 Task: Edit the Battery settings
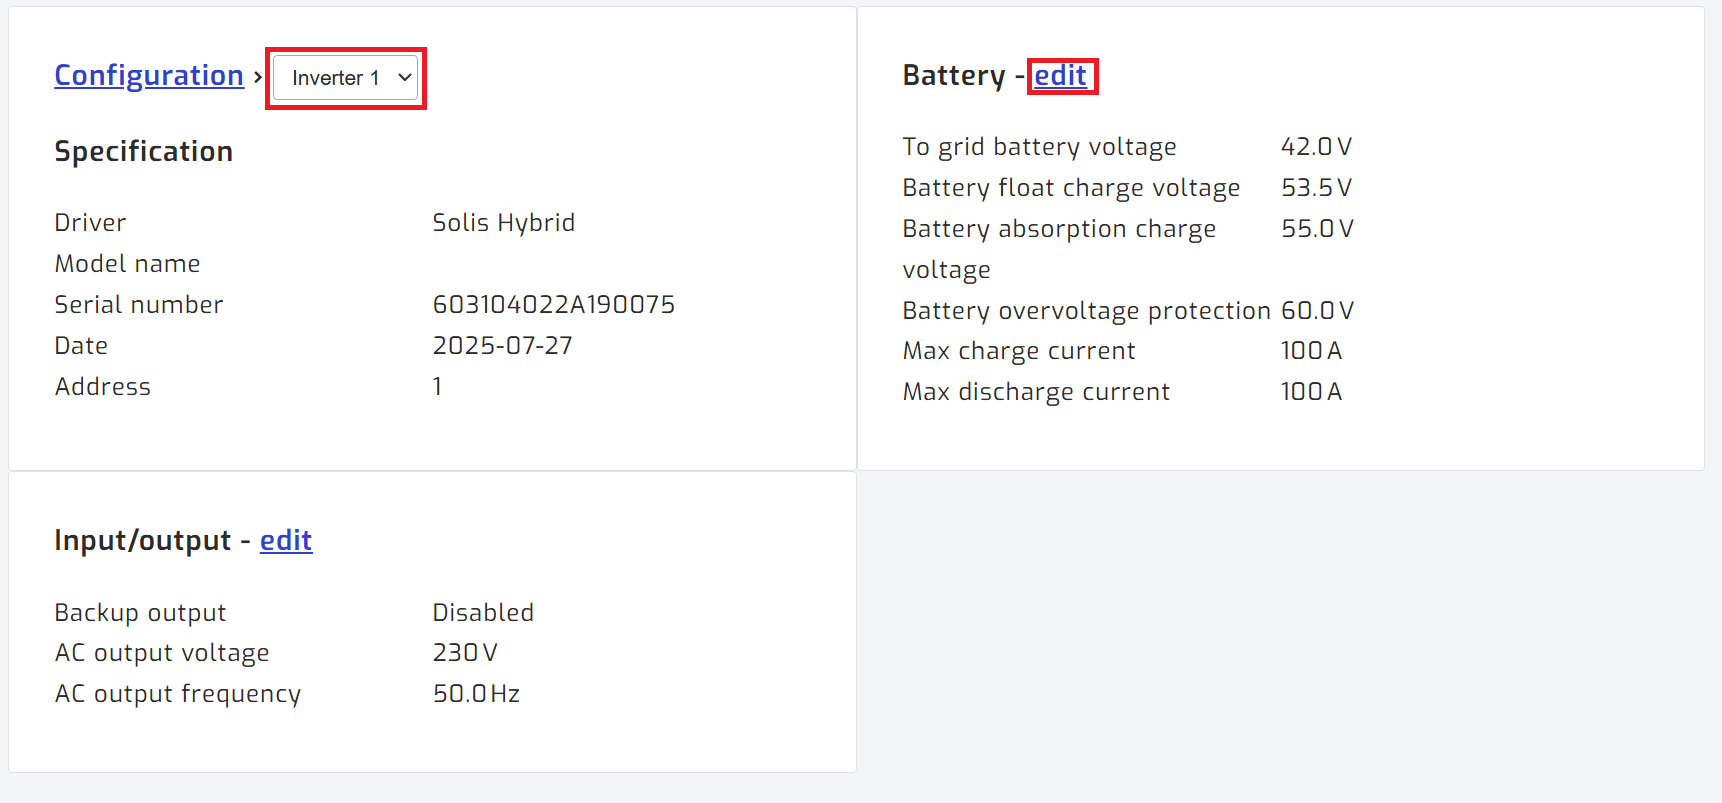1062,75
